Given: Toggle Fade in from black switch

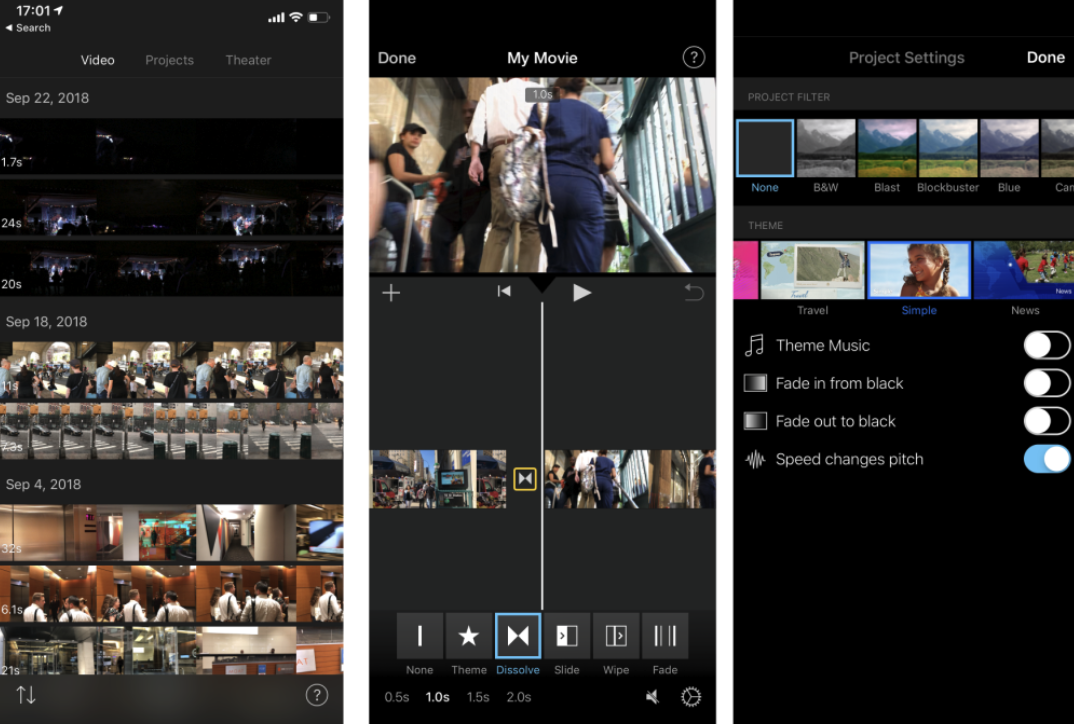Looking at the screenshot, I should pyautogui.click(x=1046, y=383).
